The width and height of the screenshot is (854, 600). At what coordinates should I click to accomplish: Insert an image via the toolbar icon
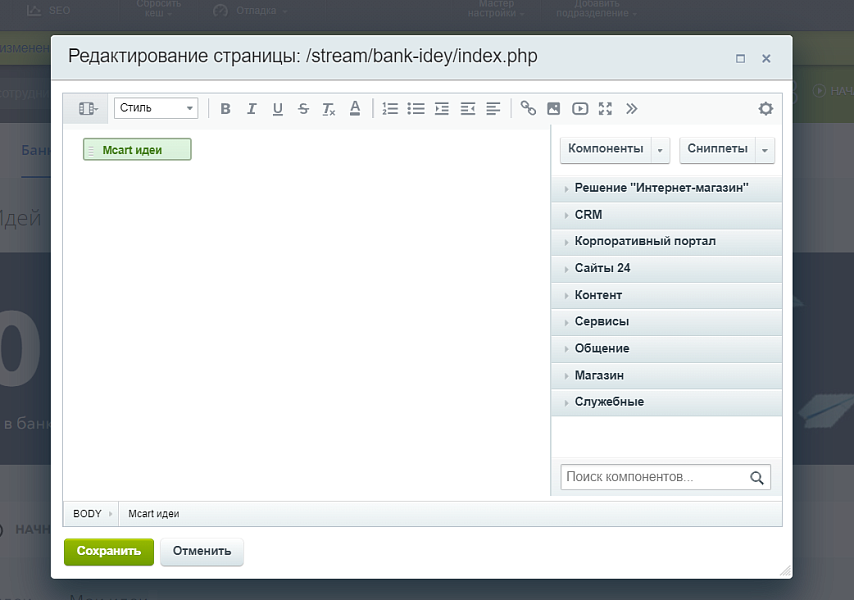click(555, 108)
